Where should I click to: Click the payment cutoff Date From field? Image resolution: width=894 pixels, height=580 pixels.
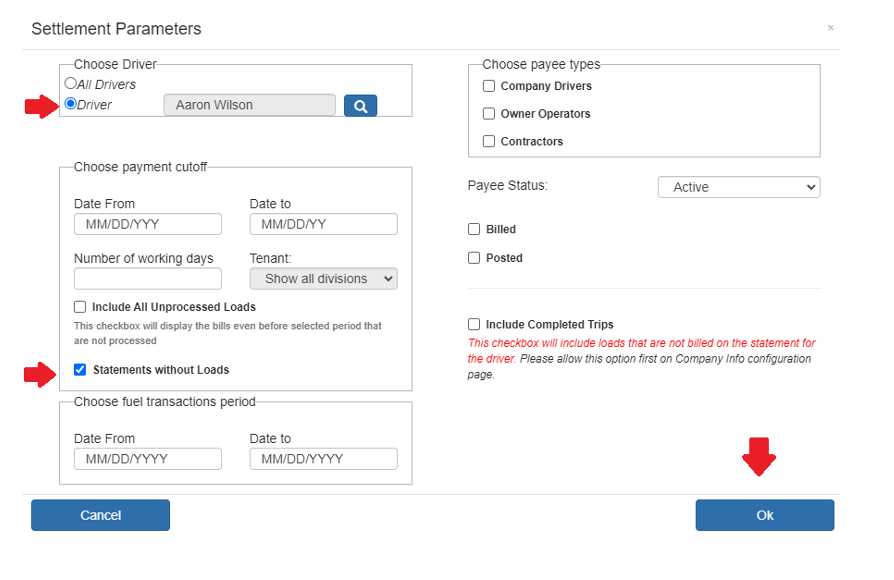click(148, 224)
